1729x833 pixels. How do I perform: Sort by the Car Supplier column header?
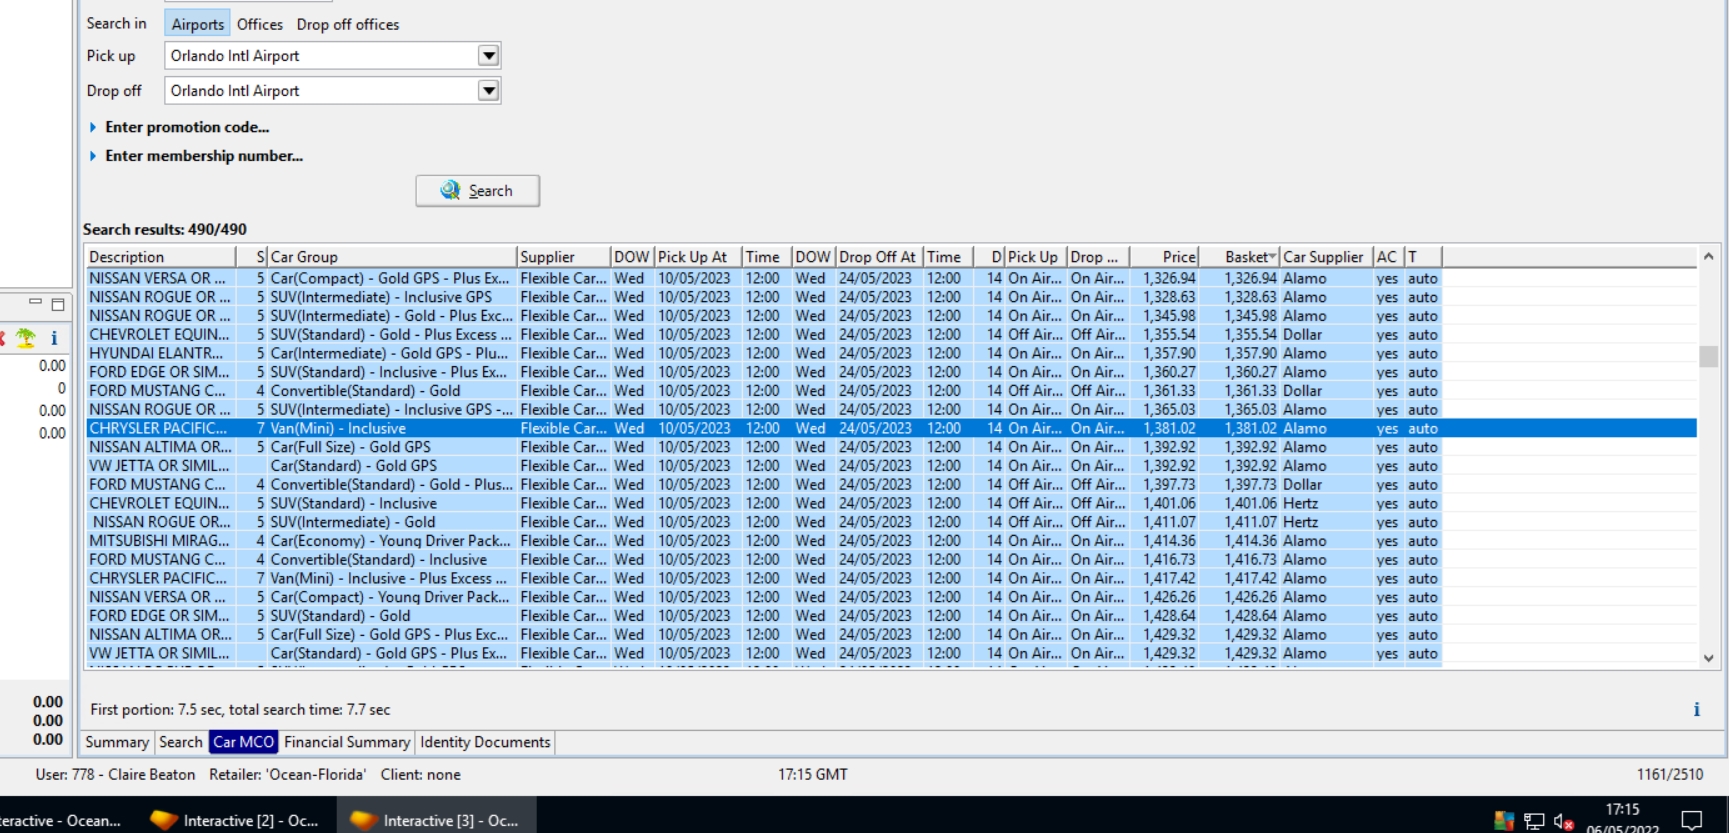(1326, 257)
